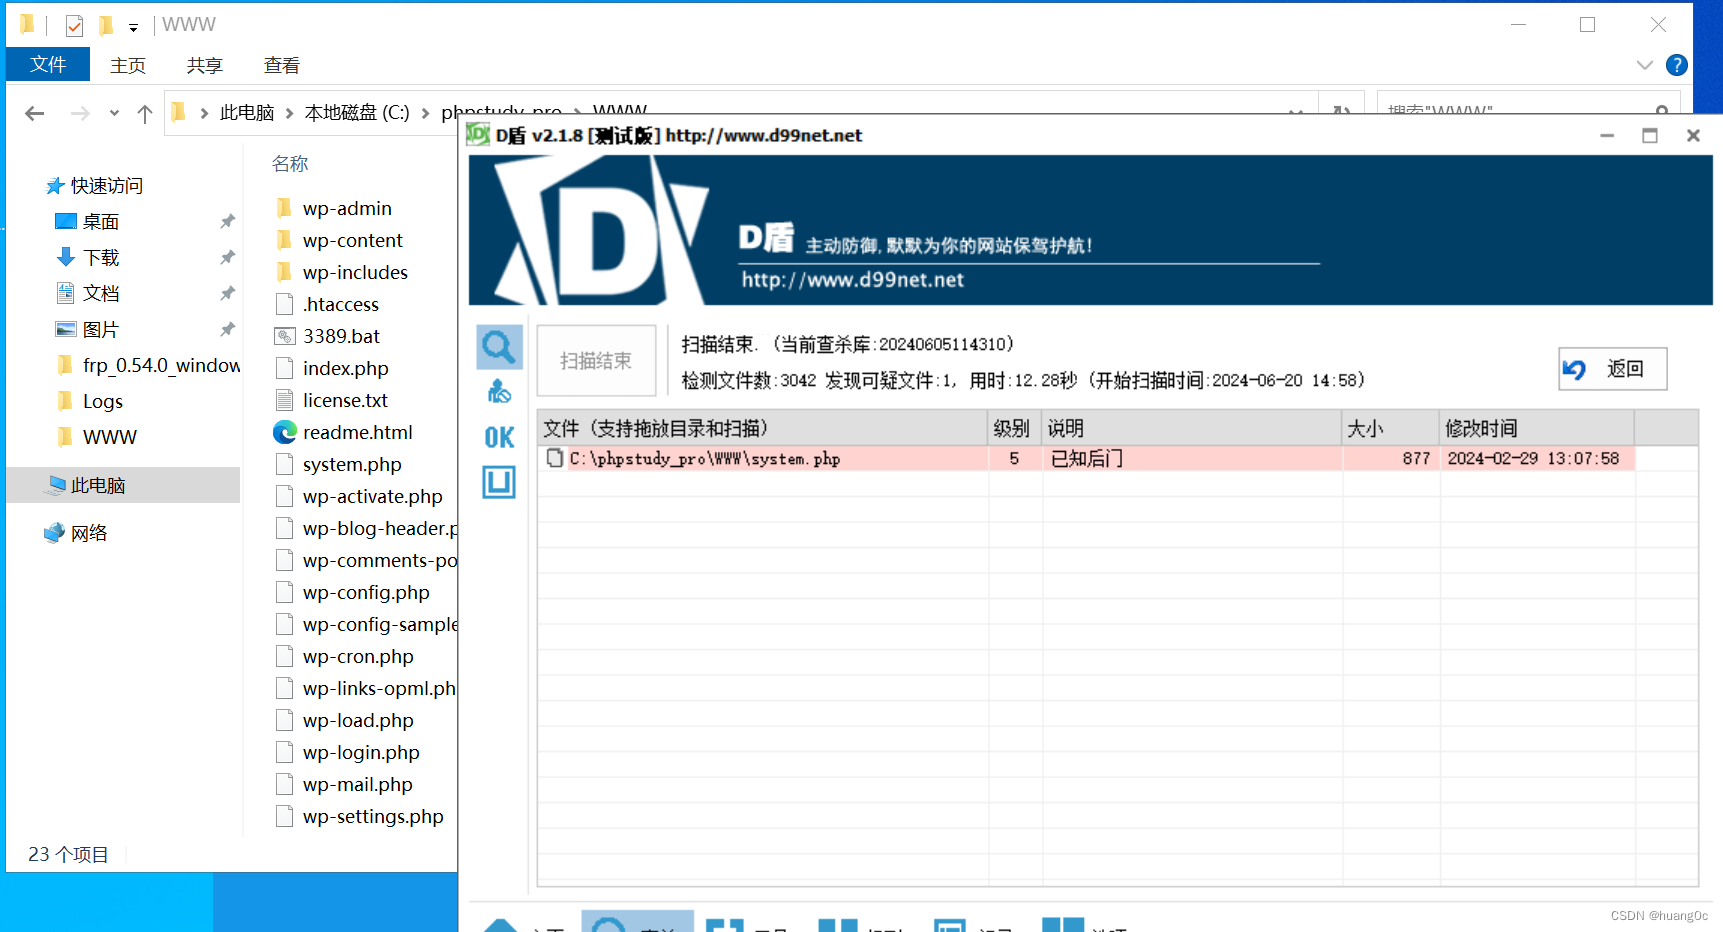
Task: Click the OK icon in D盾 sidebar
Action: pyautogui.click(x=499, y=437)
